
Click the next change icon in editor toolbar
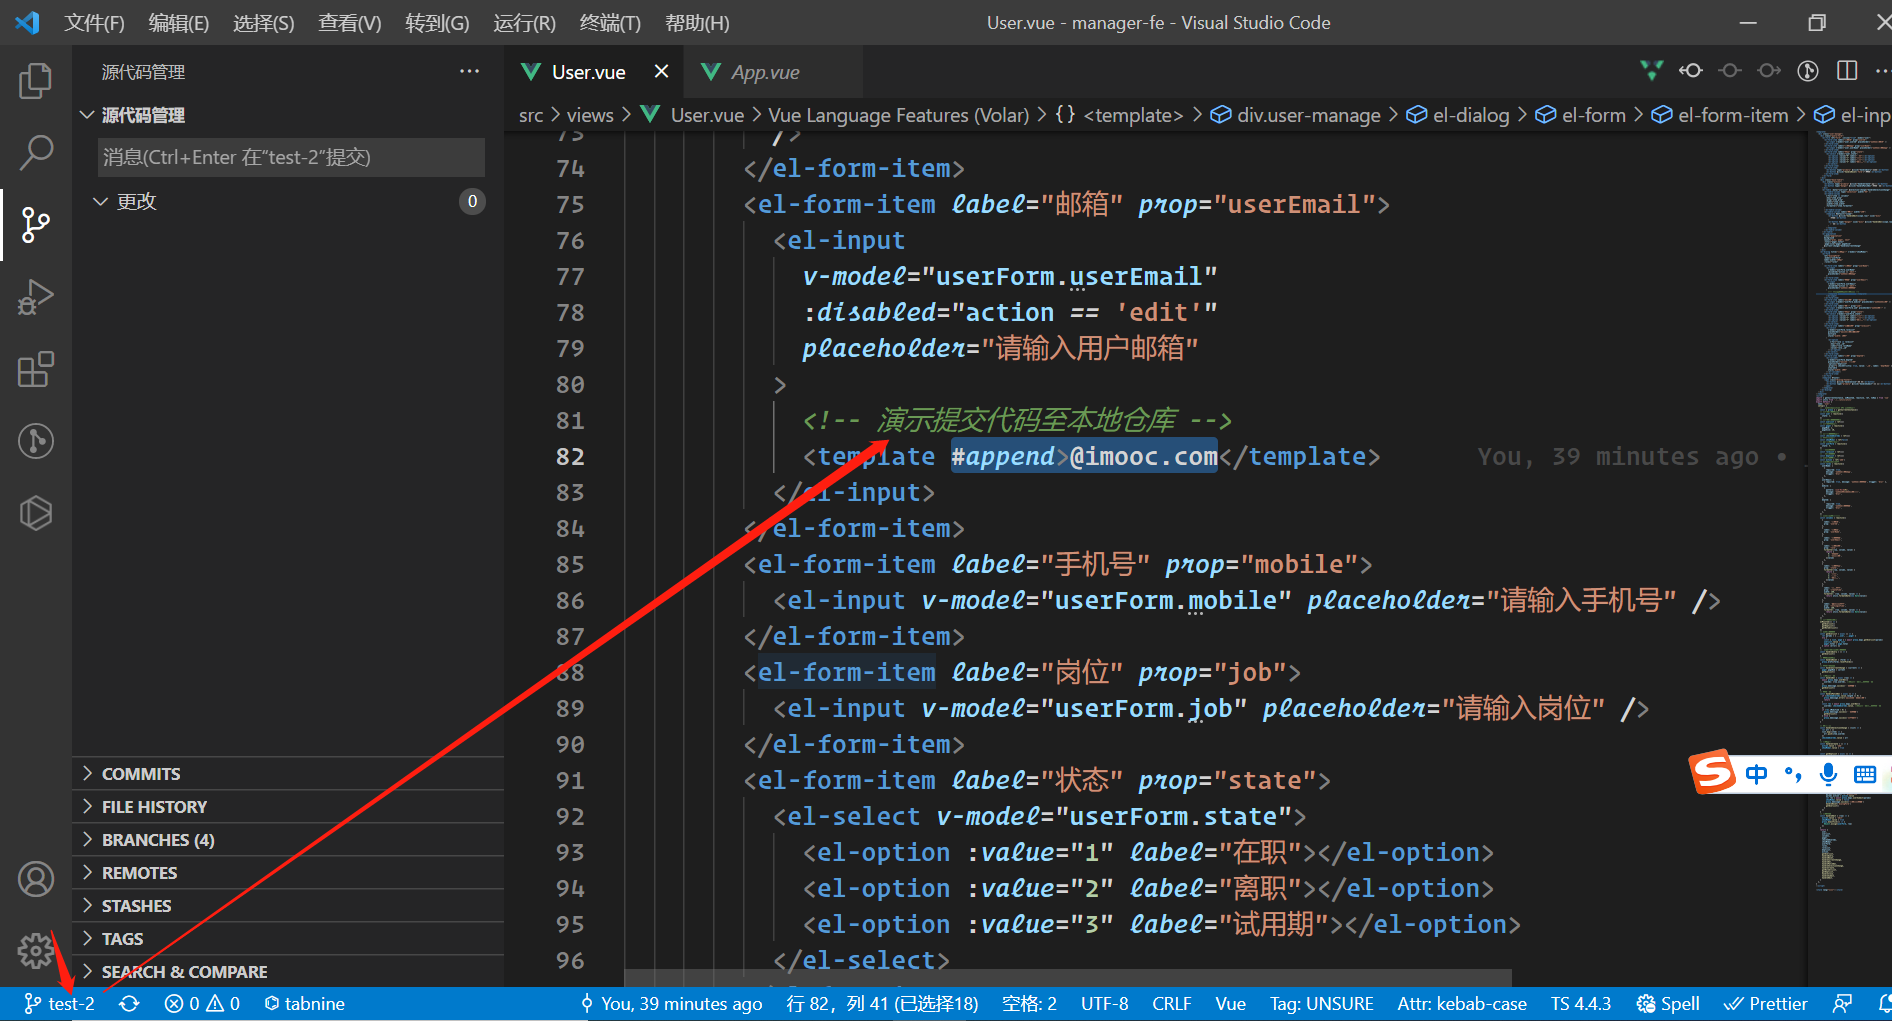click(x=1769, y=71)
